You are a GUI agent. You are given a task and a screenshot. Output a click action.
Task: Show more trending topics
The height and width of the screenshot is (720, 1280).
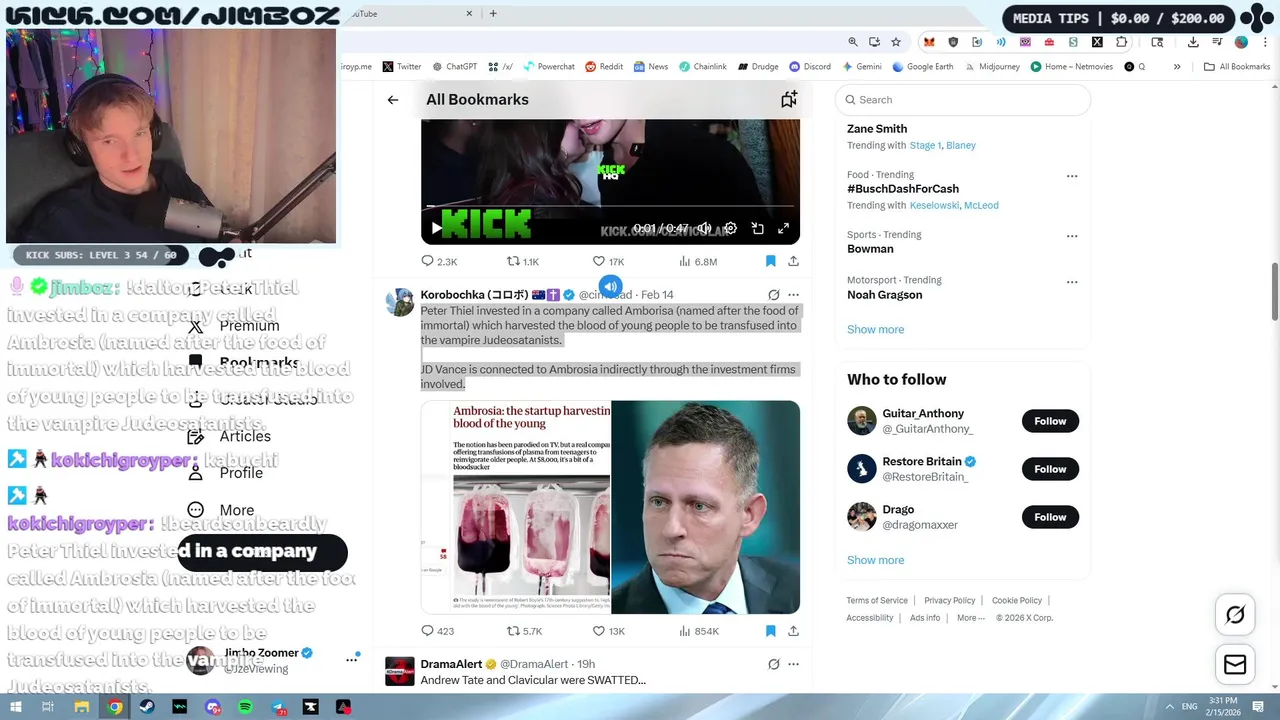[875, 329]
